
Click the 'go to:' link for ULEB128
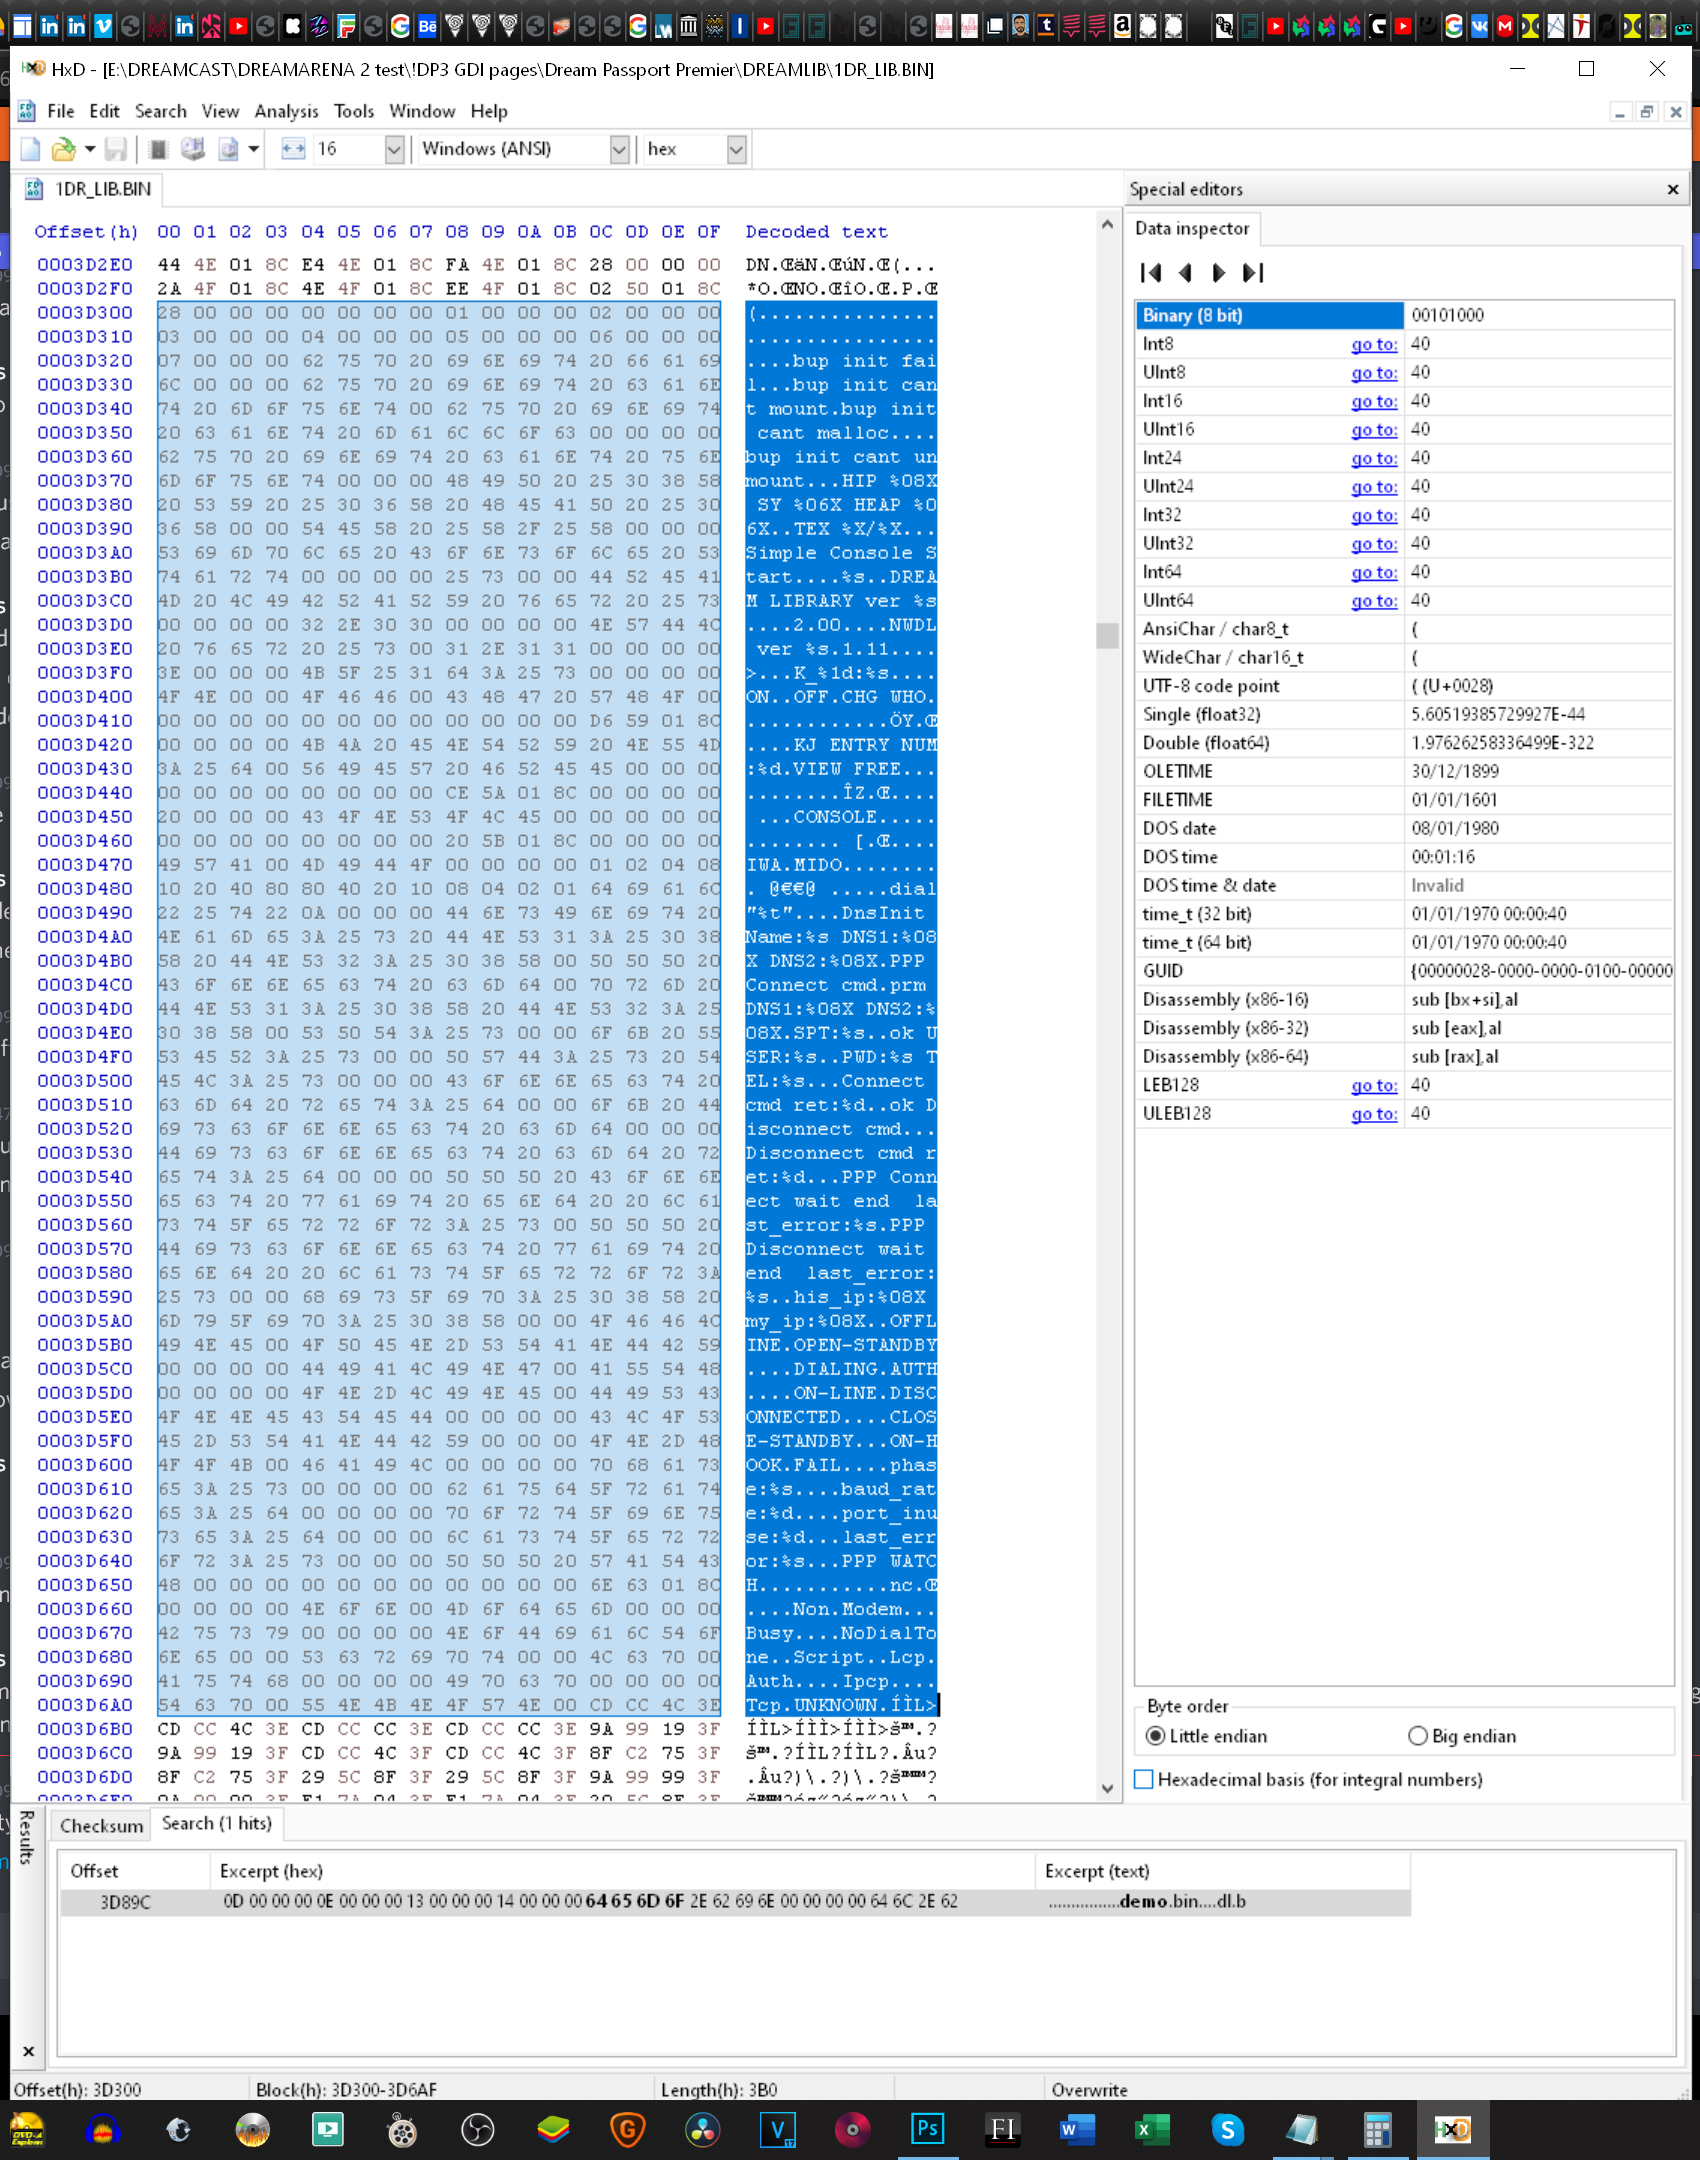tap(1374, 1114)
